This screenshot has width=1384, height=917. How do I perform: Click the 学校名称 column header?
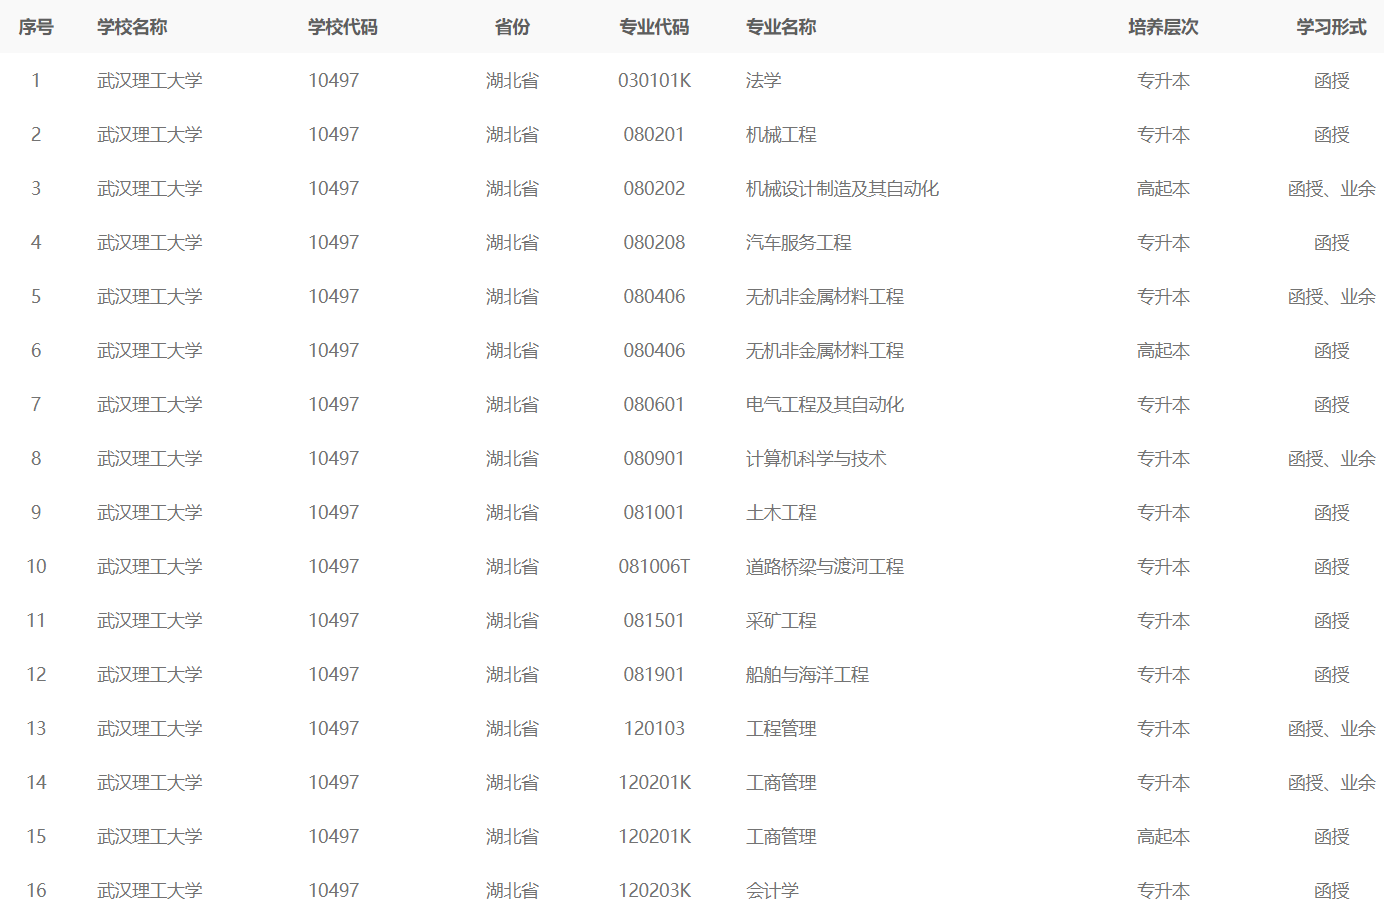coord(132,27)
